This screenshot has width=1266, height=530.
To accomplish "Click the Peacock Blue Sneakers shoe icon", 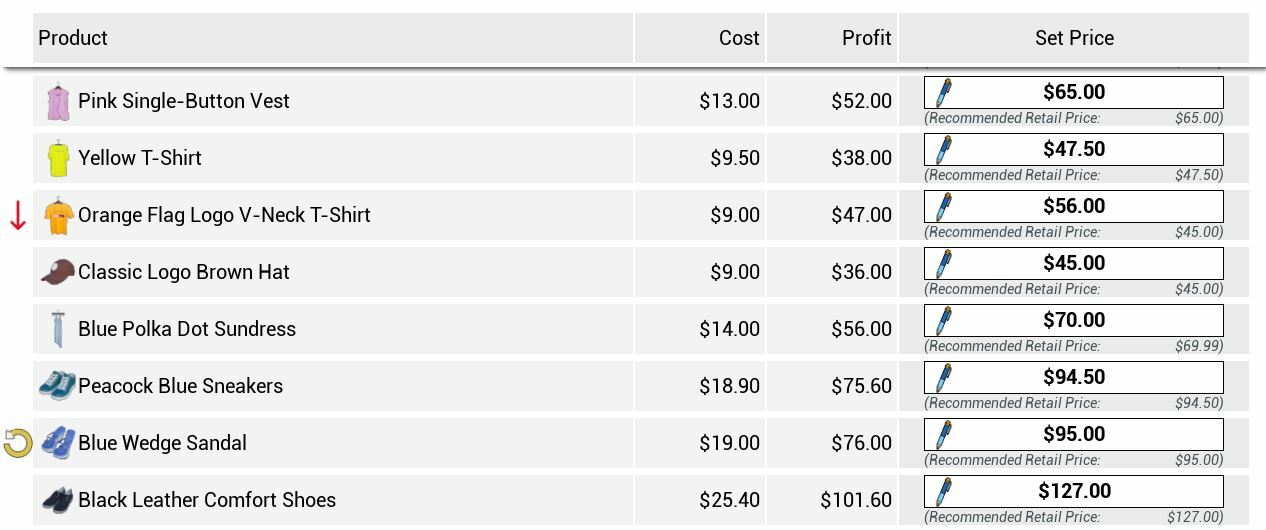I will coord(57,386).
